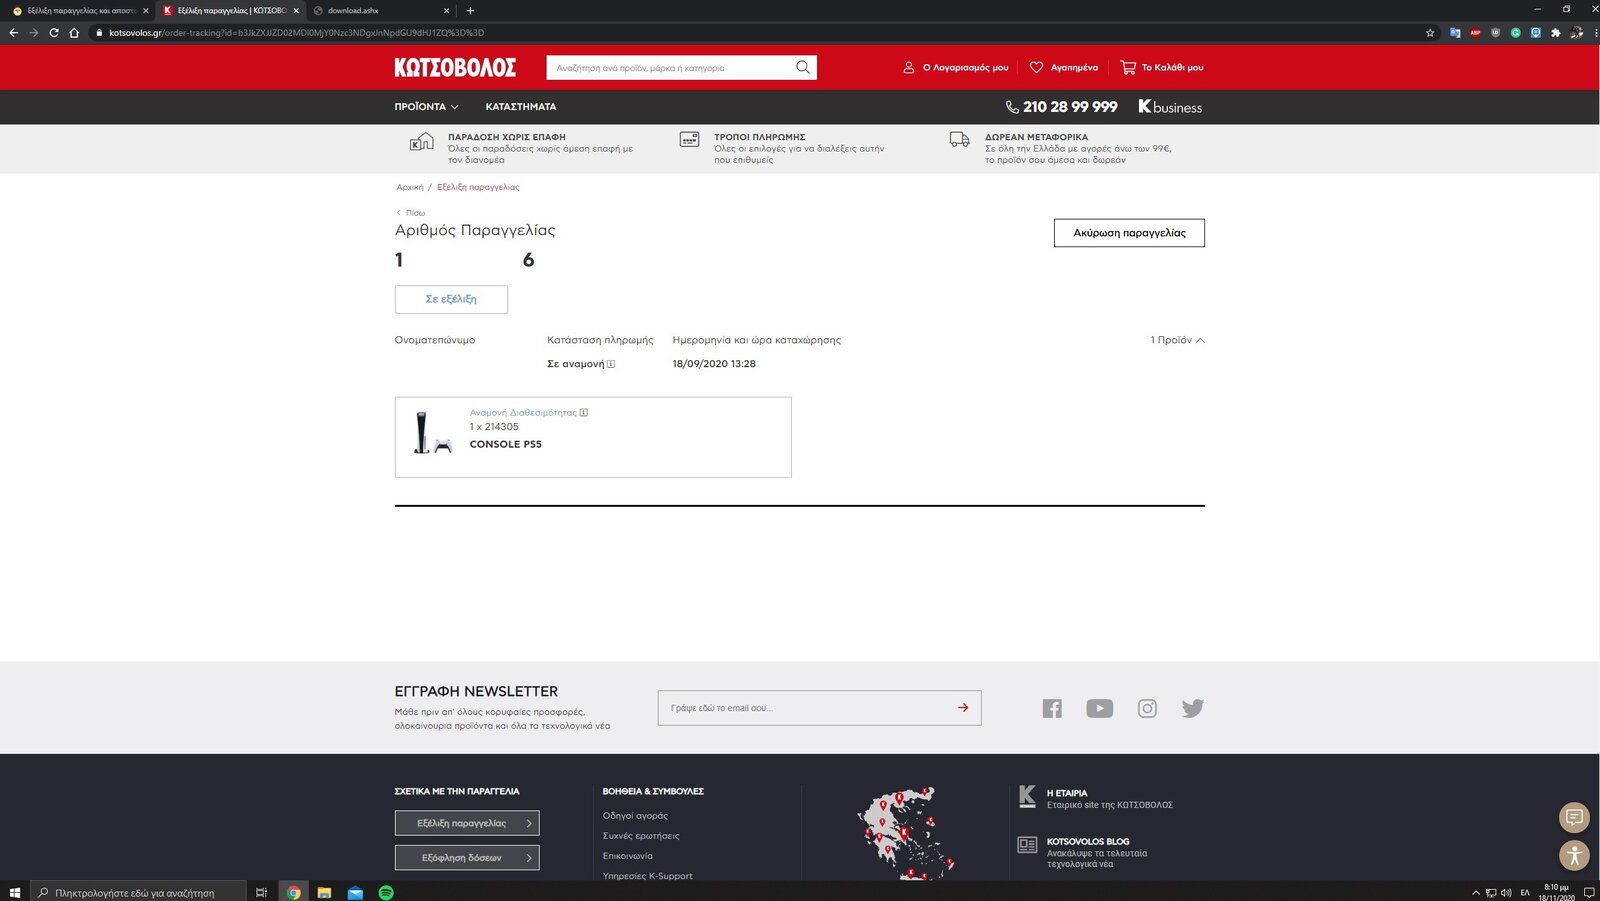Close the download.ashx tab
This screenshot has width=1600, height=901.
tap(446, 10)
